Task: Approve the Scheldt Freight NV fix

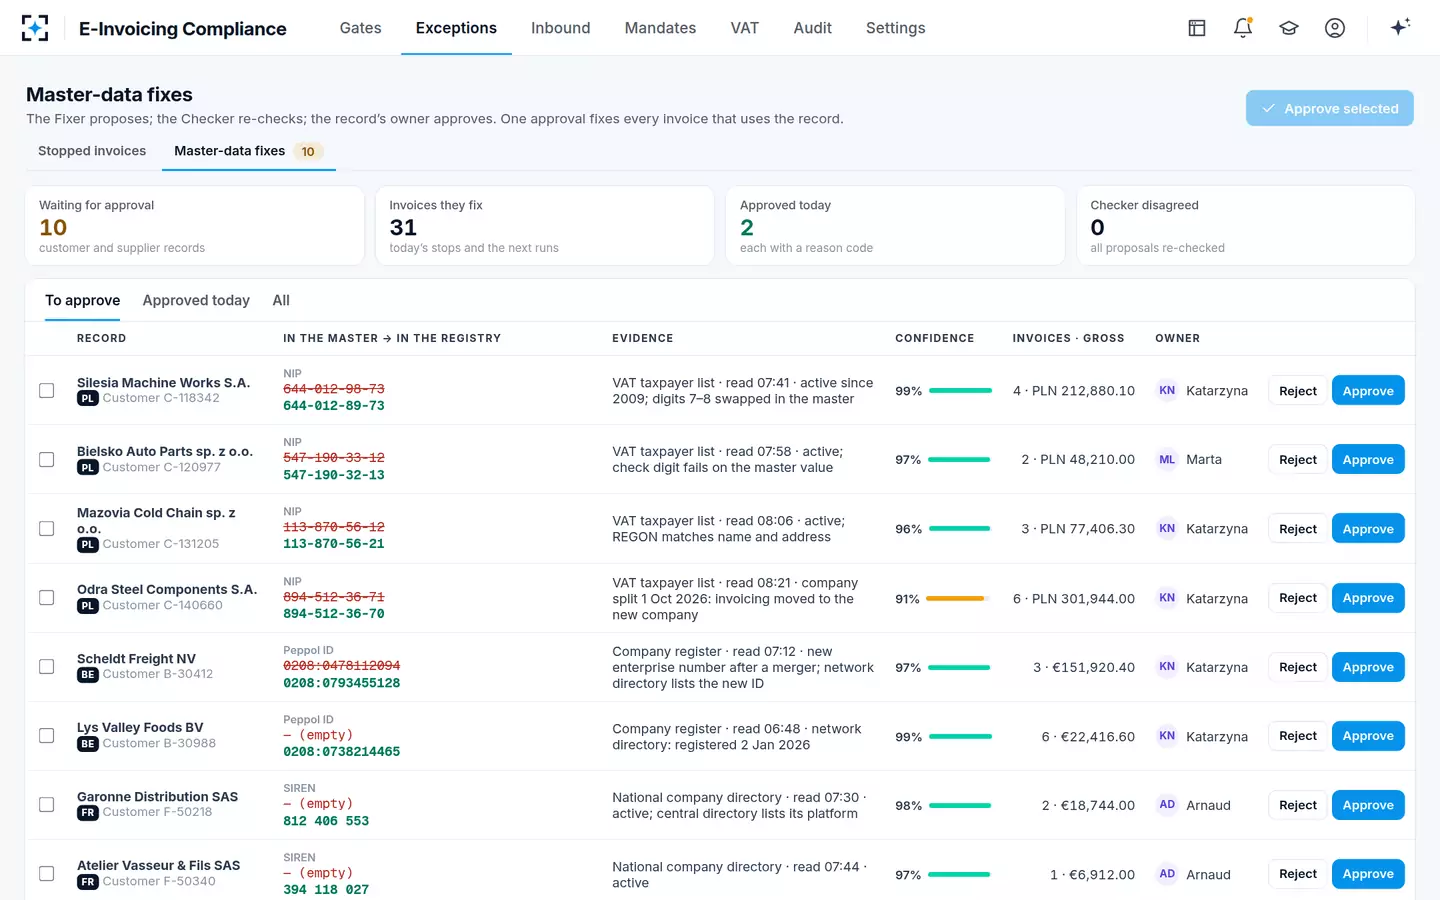Action: click(x=1368, y=667)
